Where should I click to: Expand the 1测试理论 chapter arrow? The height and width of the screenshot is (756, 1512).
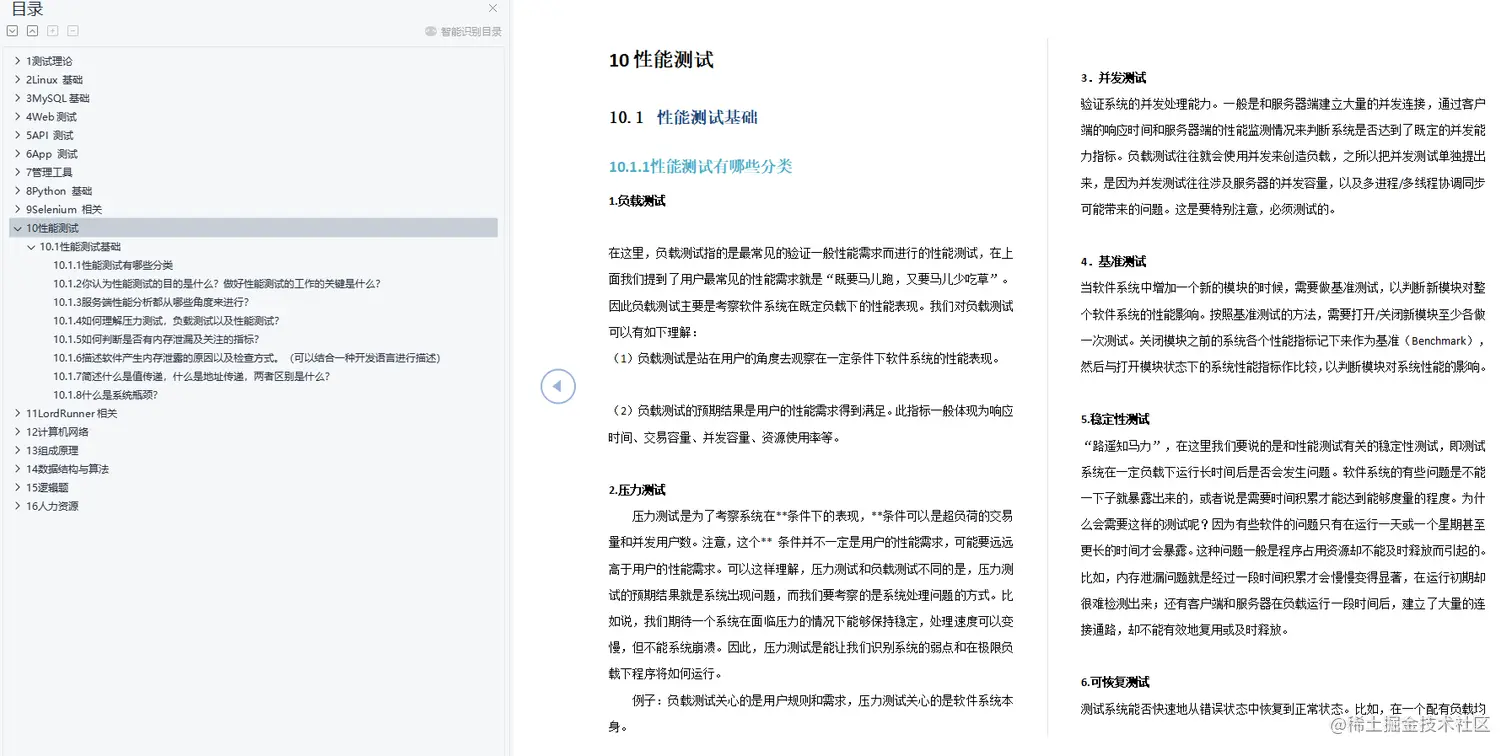(17, 61)
